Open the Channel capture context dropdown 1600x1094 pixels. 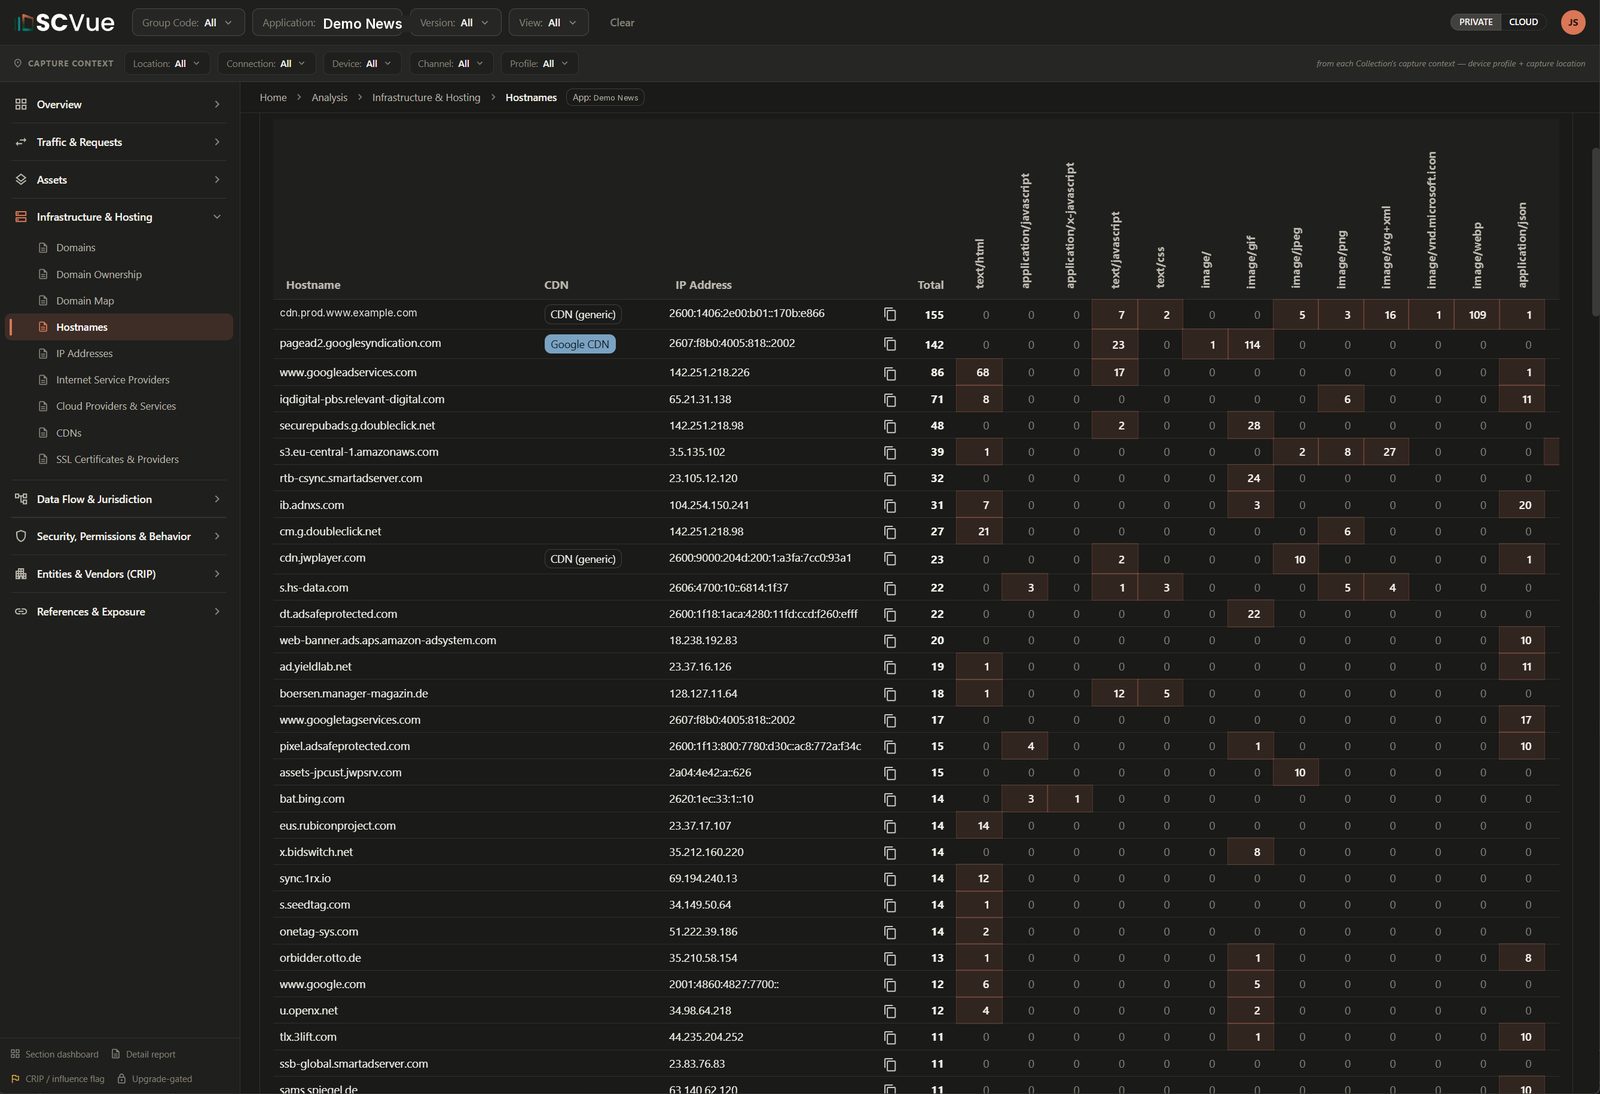451,63
